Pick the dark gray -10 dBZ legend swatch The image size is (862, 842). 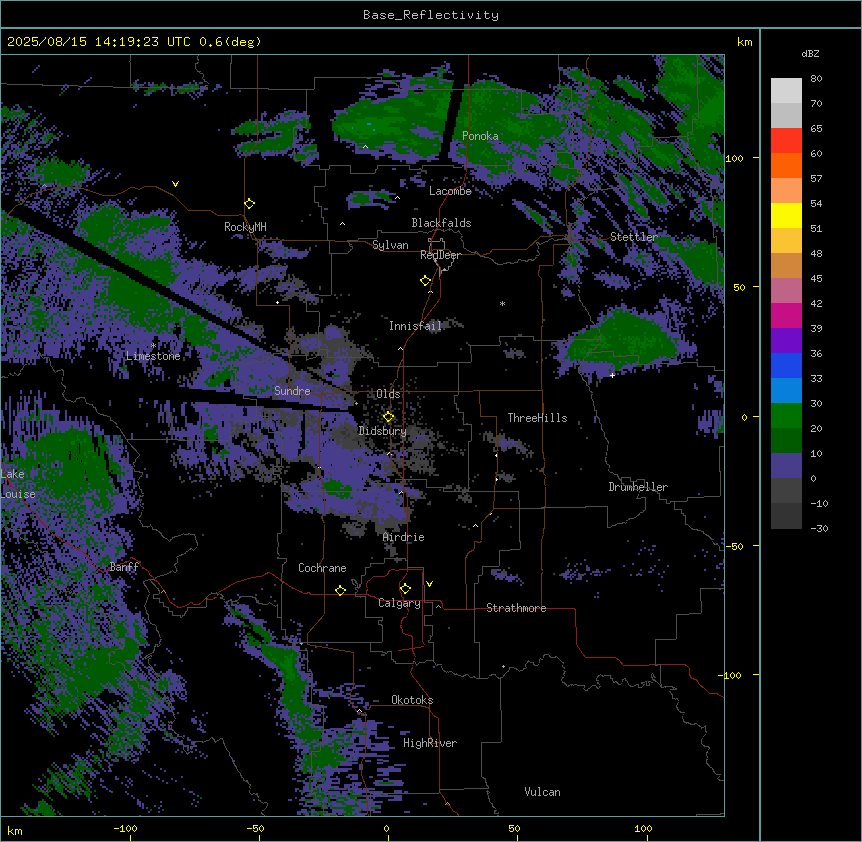point(786,516)
